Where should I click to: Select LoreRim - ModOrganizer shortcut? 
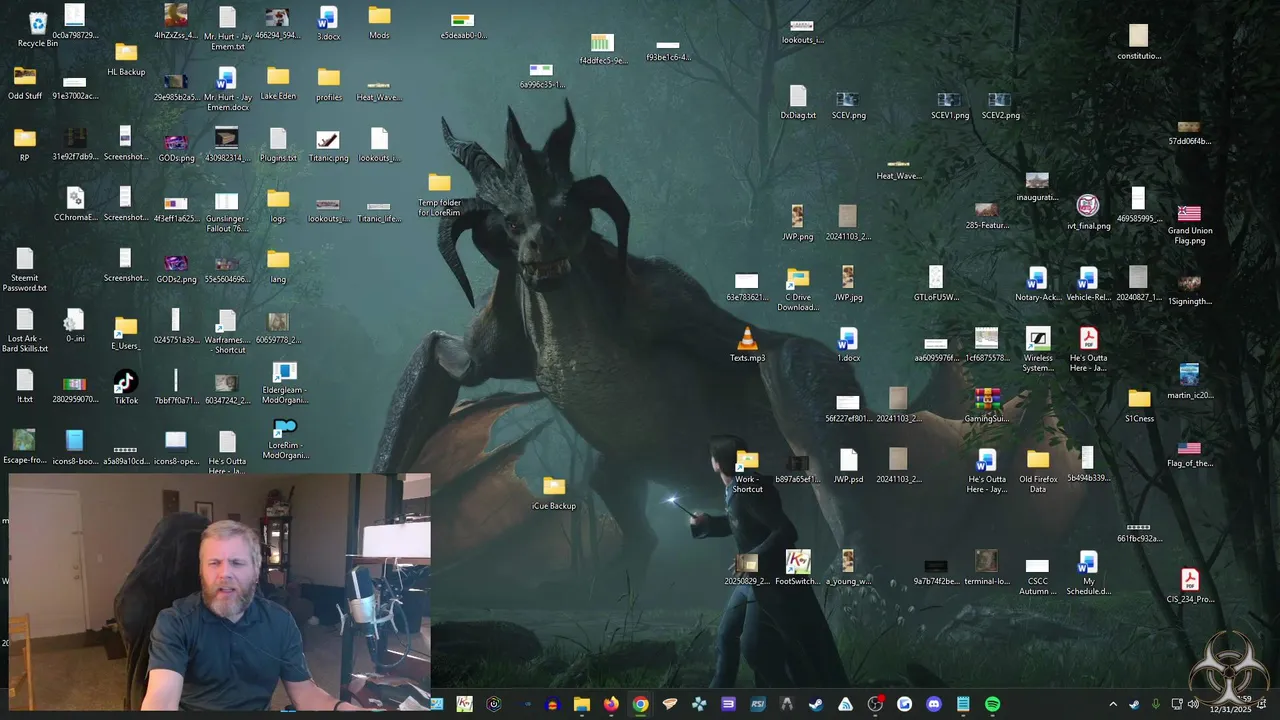click(x=285, y=439)
